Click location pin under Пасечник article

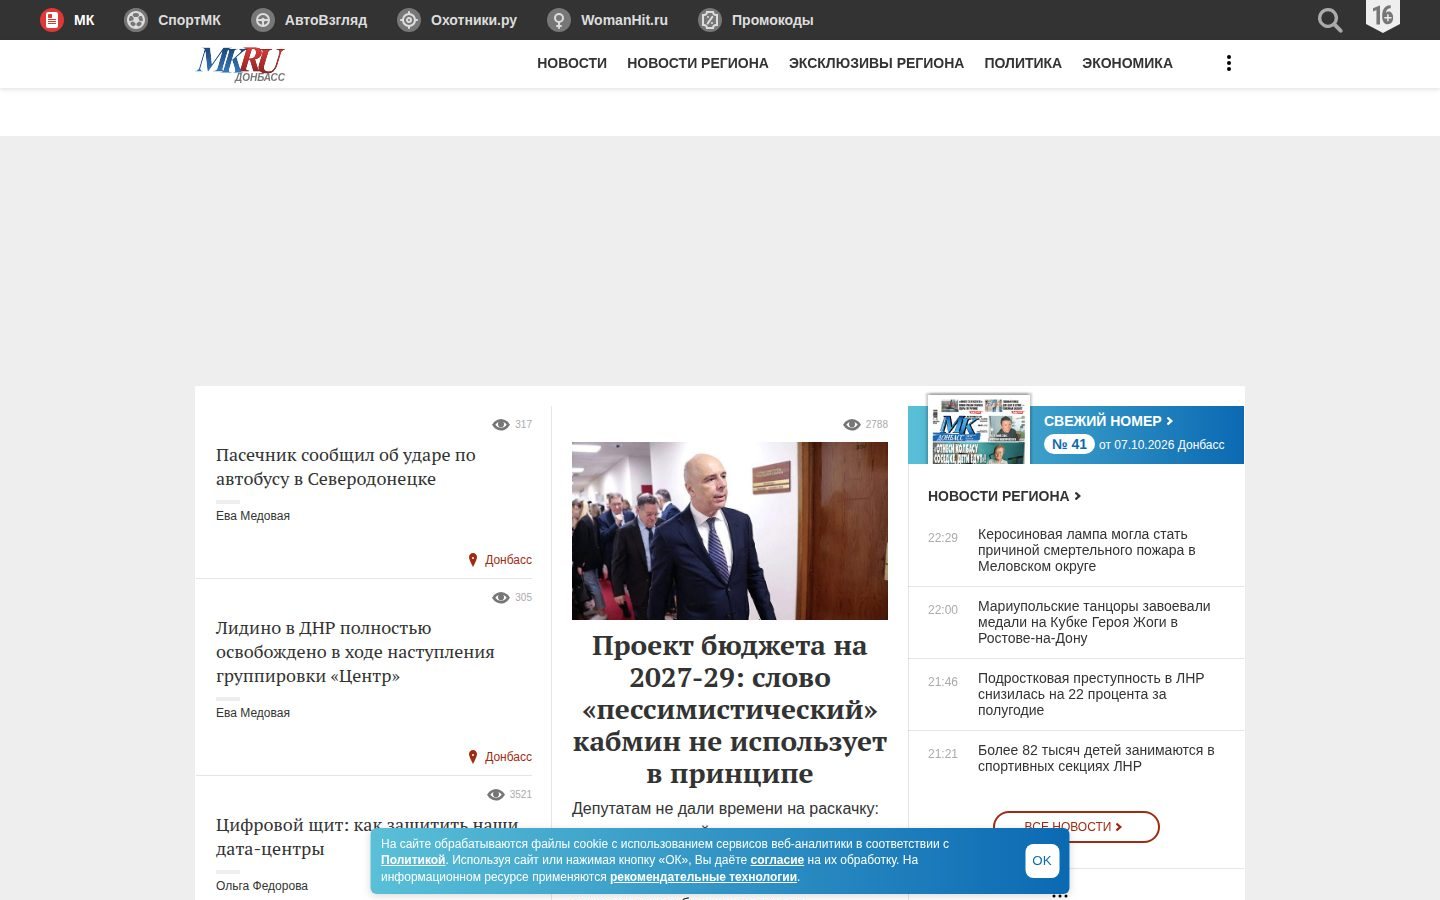[x=473, y=560]
